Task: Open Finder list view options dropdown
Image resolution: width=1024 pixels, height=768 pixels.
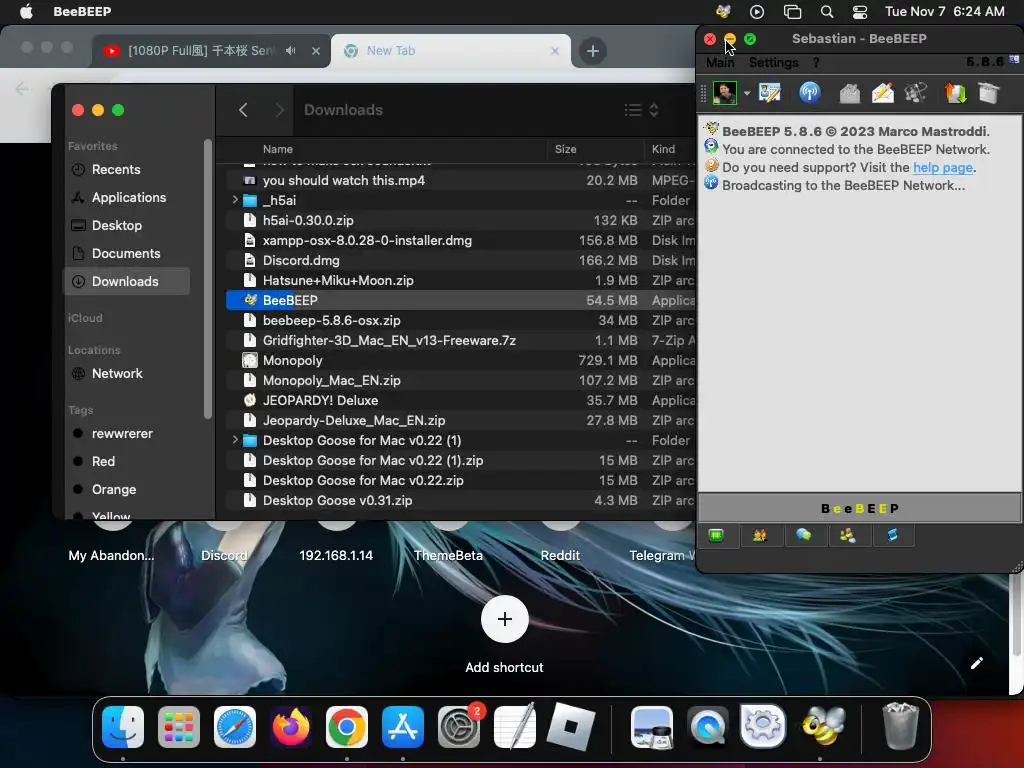Action: [641, 110]
